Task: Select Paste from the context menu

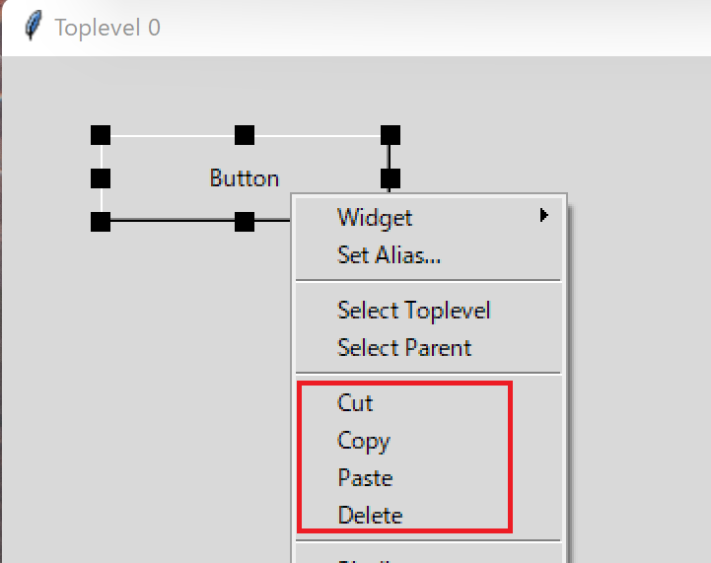Action: click(x=429, y=478)
